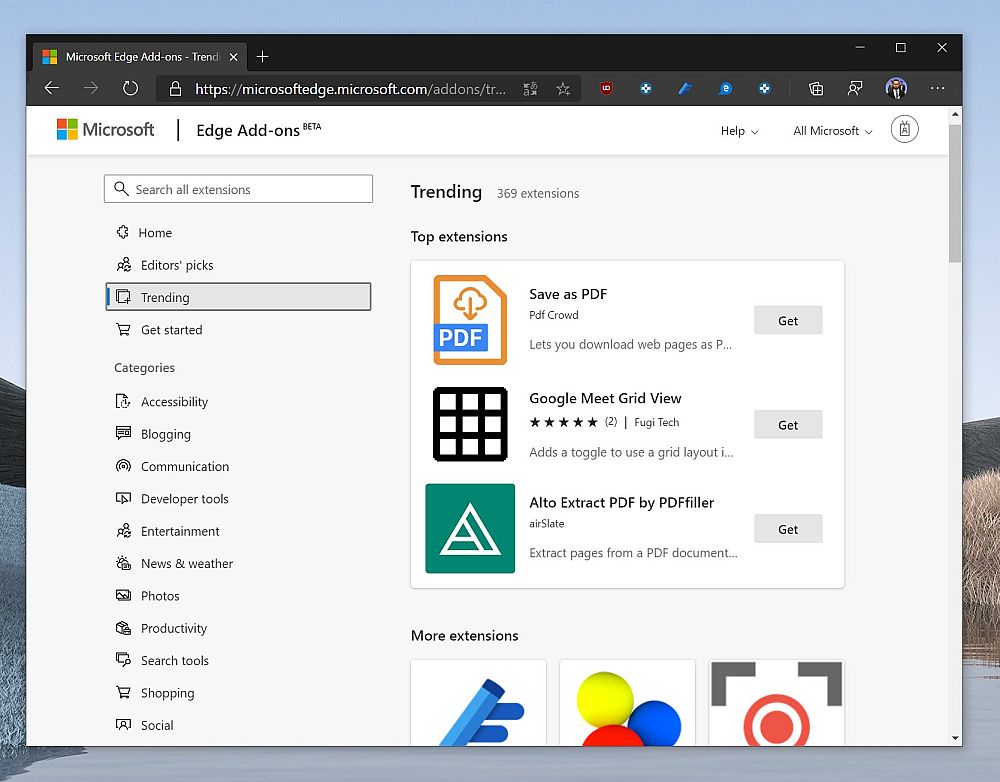Image resolution: width=1000 pixels, height=782 pixels.
Task: Refresh the page with the reload icon
Action: (130, 88)
